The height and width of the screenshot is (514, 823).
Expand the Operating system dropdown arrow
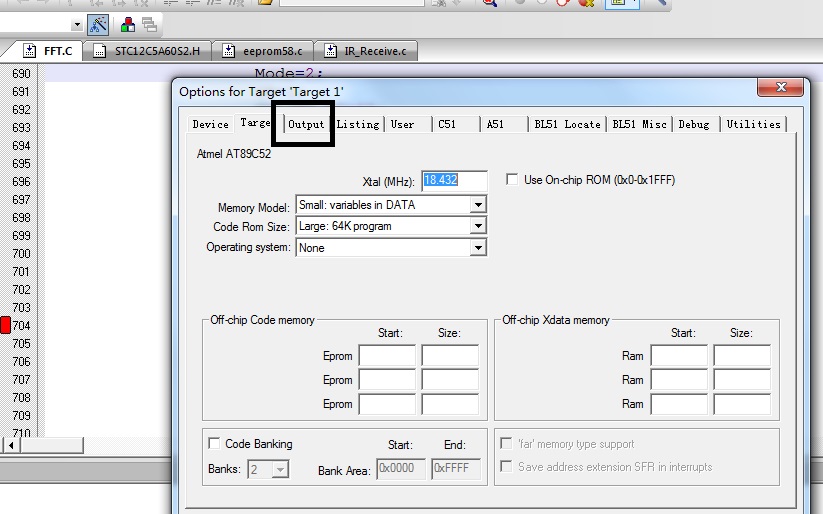pos(478,248)
